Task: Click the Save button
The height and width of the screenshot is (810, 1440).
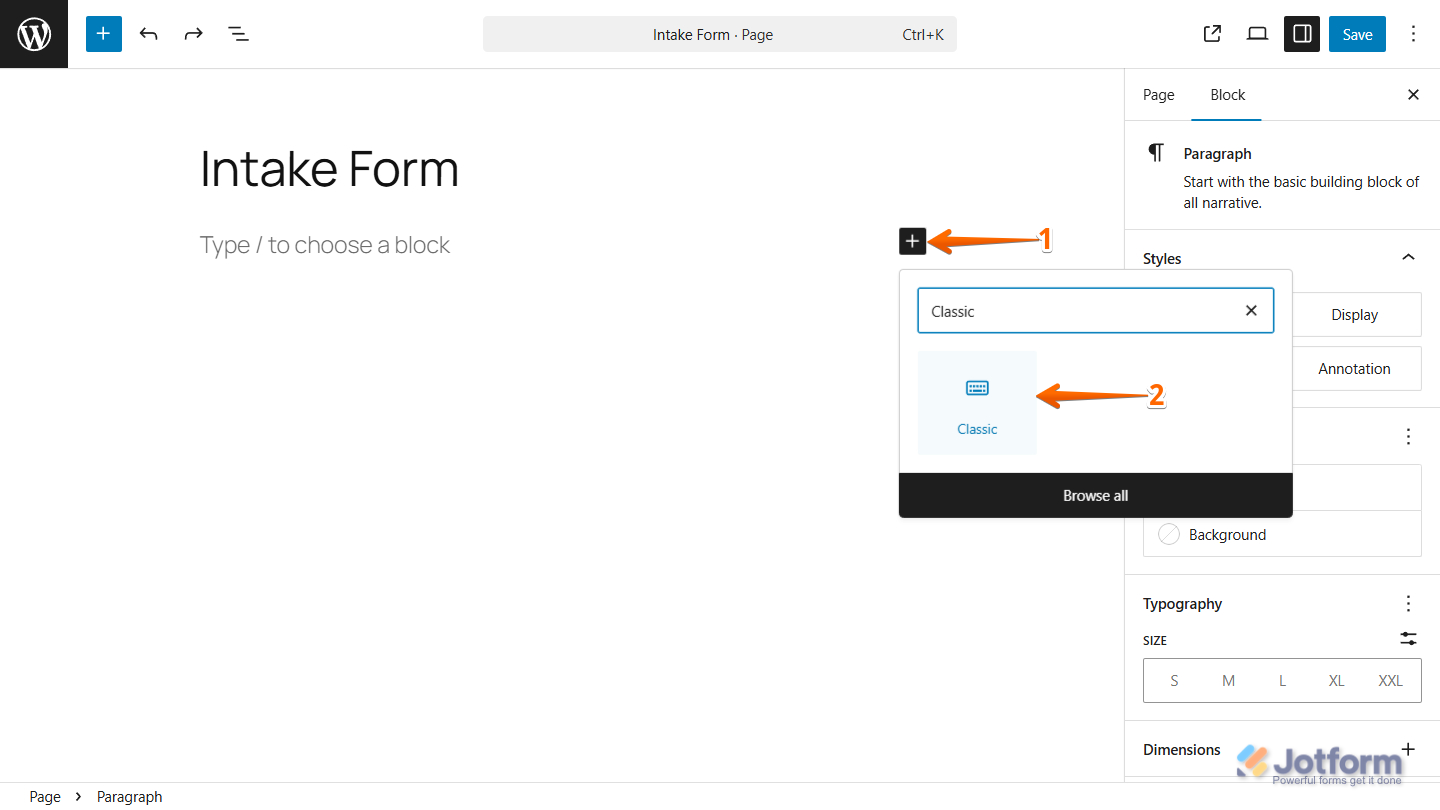Action: point(1357,33)
